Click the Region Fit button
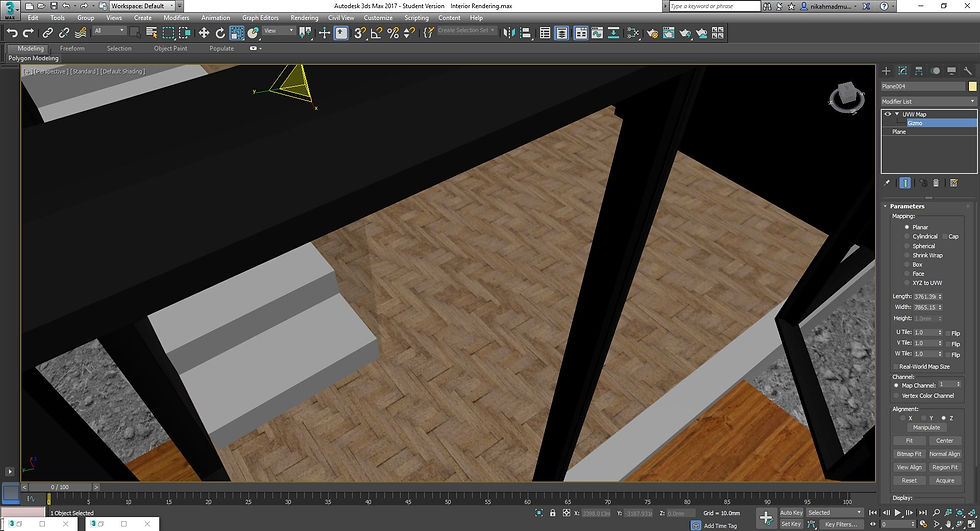The image size is (980, 531). [945, 467]
